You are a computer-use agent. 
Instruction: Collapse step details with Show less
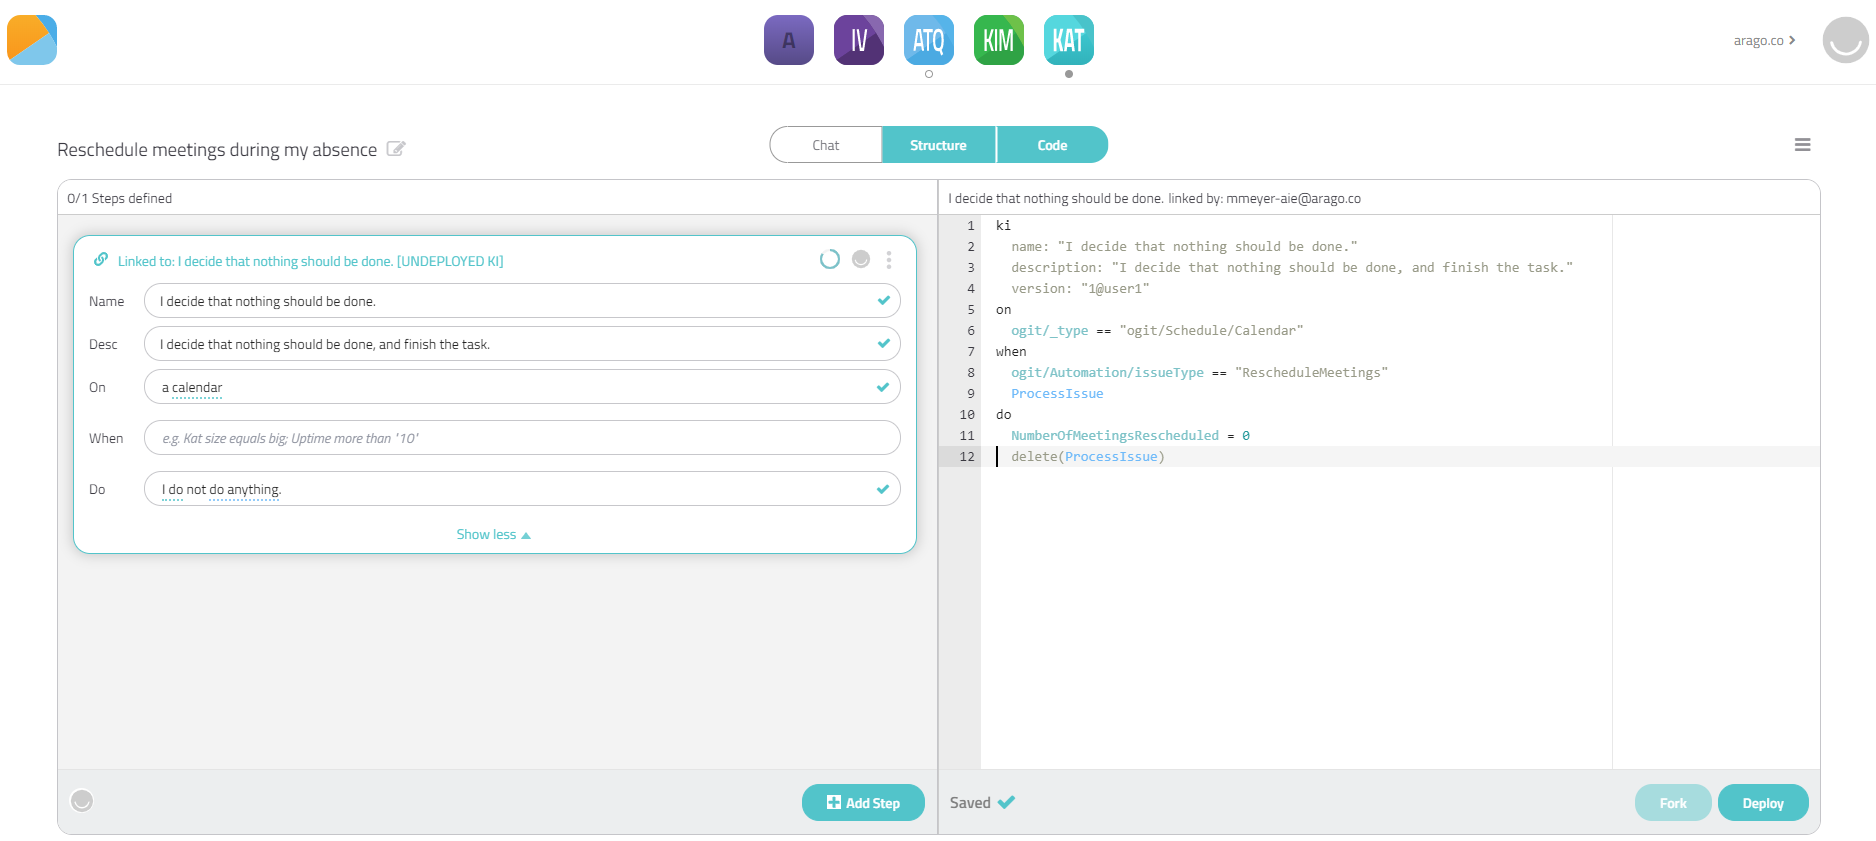[494, 534]
